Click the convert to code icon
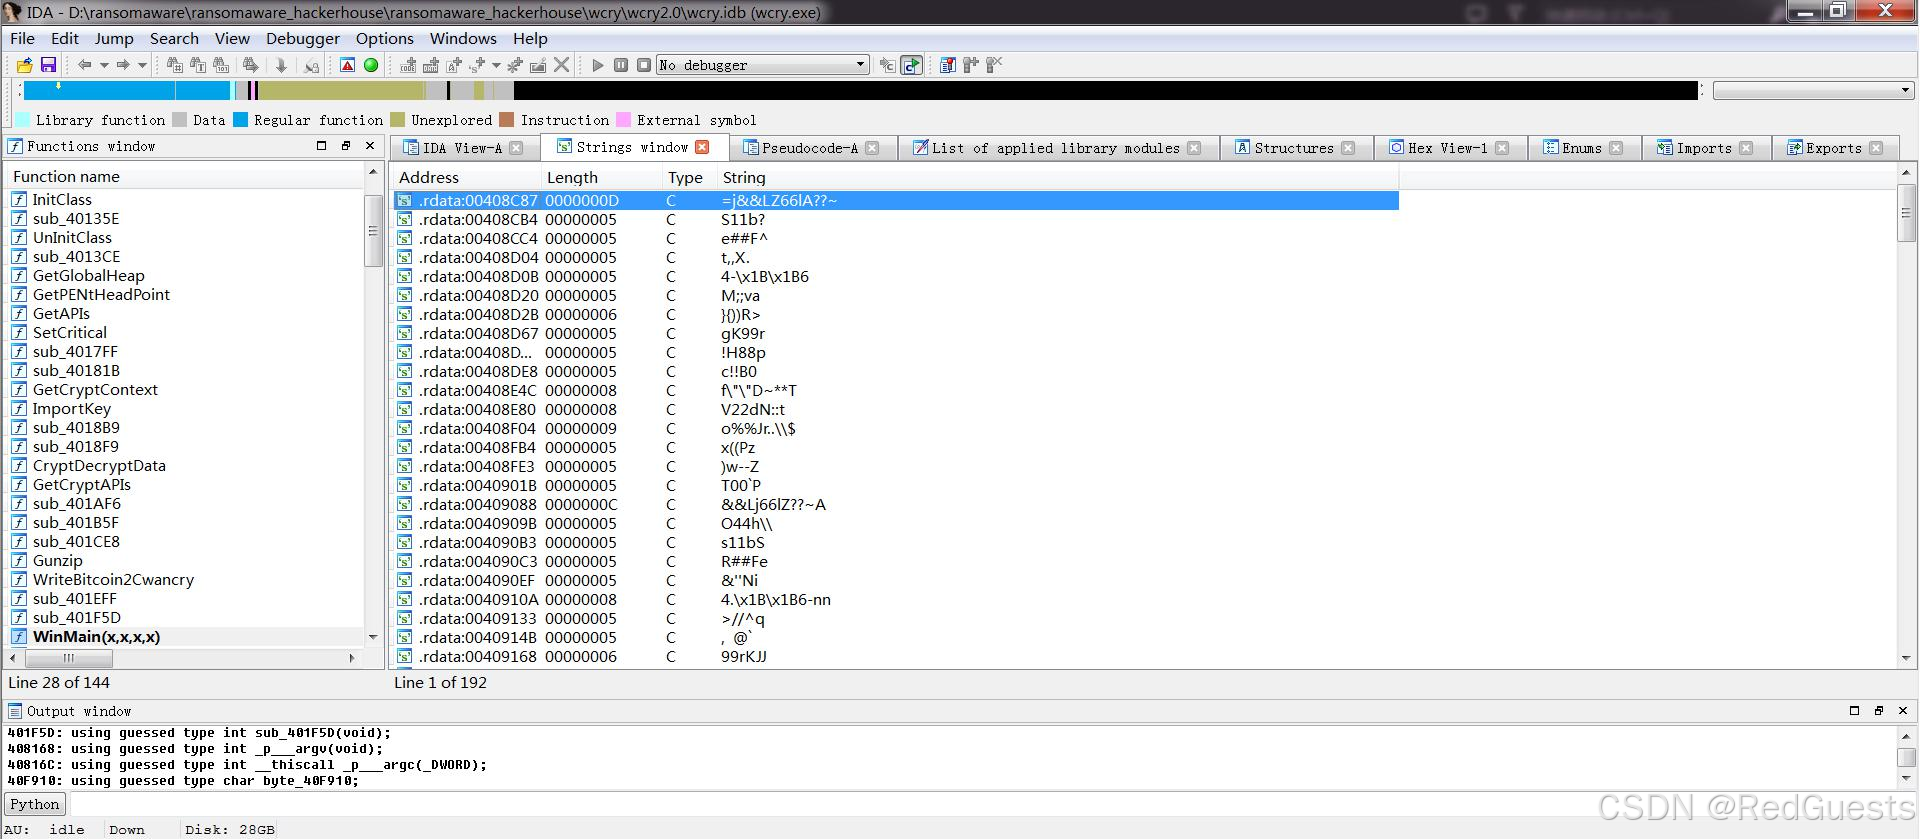Image resolution: width=1920 pixels, height=839 pixels. pos(408,65)
